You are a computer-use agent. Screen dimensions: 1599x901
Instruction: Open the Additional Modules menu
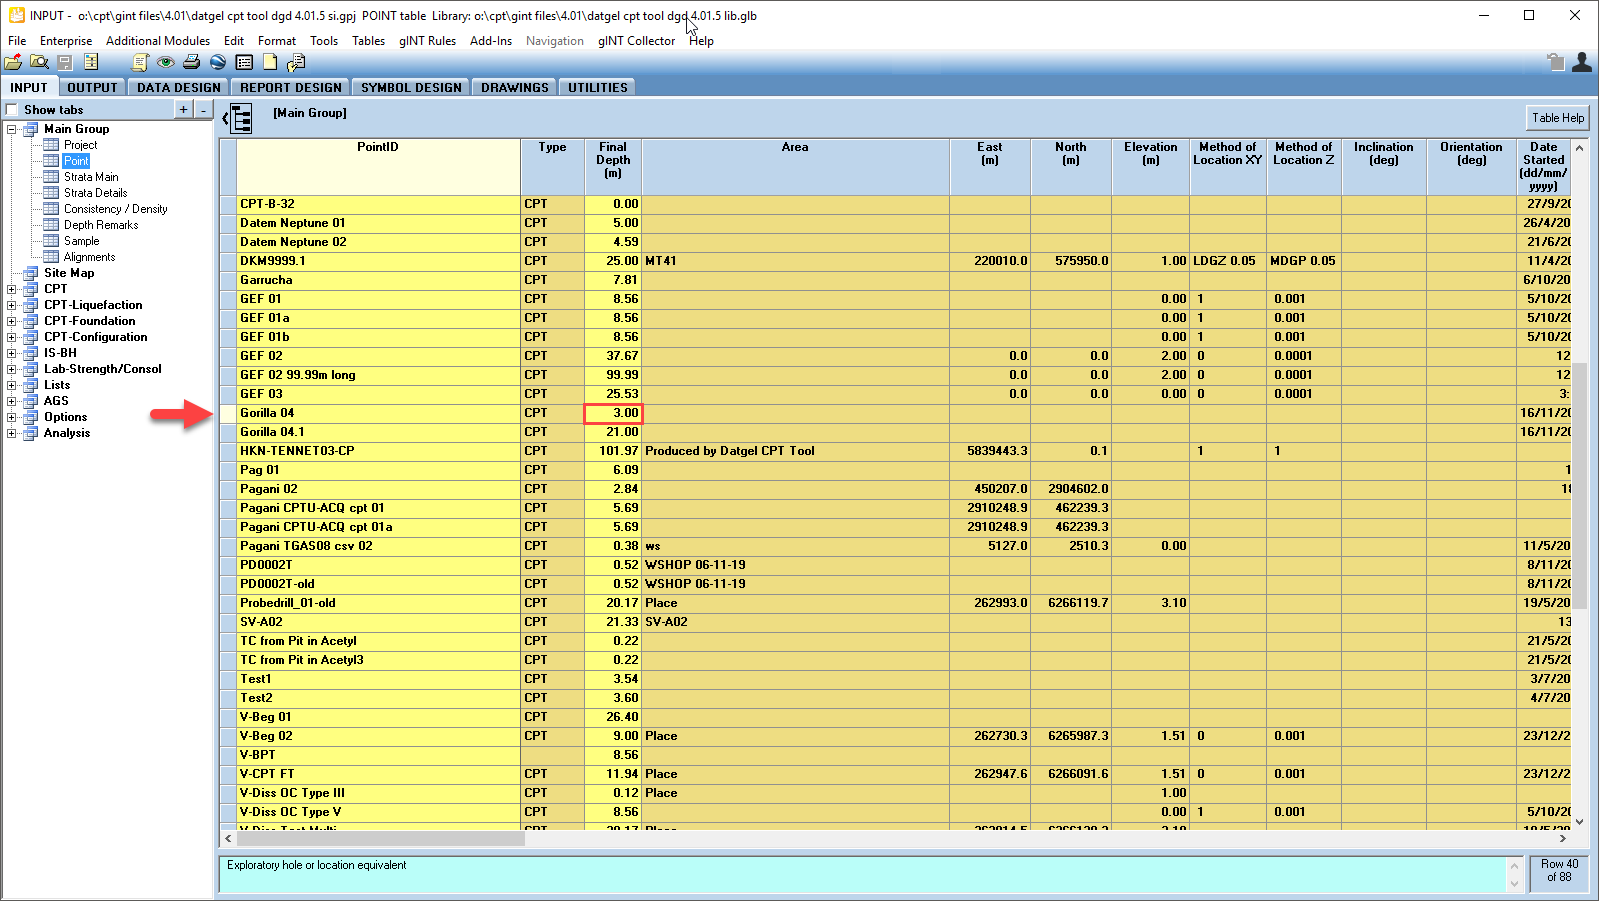tap(158, 41)
